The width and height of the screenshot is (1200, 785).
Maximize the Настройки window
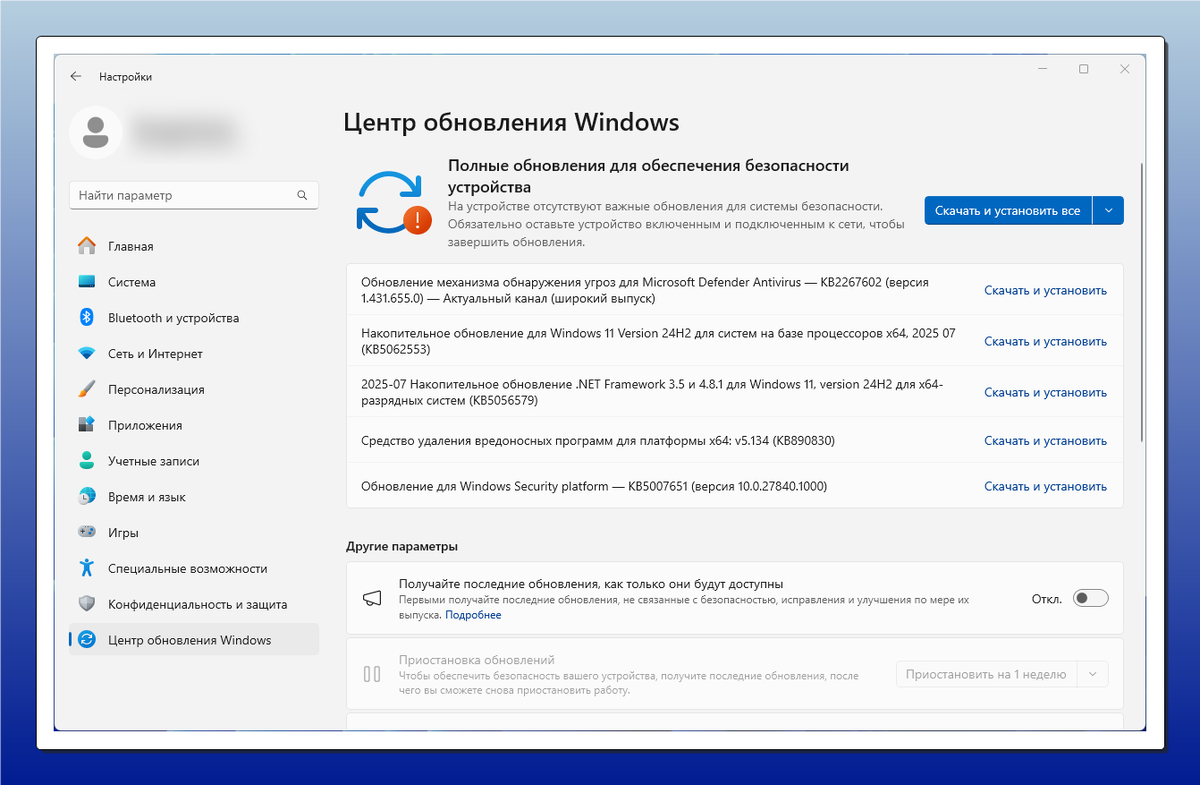(1083, 69)
